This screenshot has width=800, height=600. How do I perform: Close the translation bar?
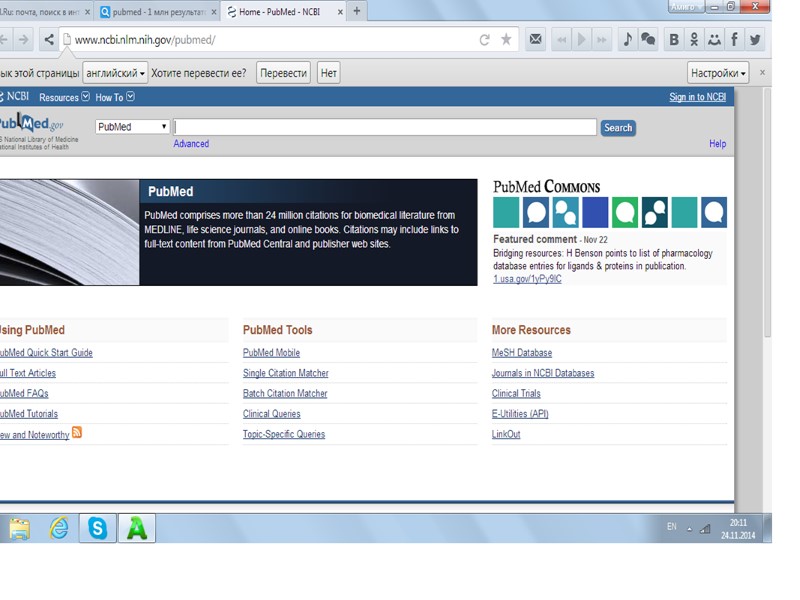pyautogui.click(x=762, y=72)
